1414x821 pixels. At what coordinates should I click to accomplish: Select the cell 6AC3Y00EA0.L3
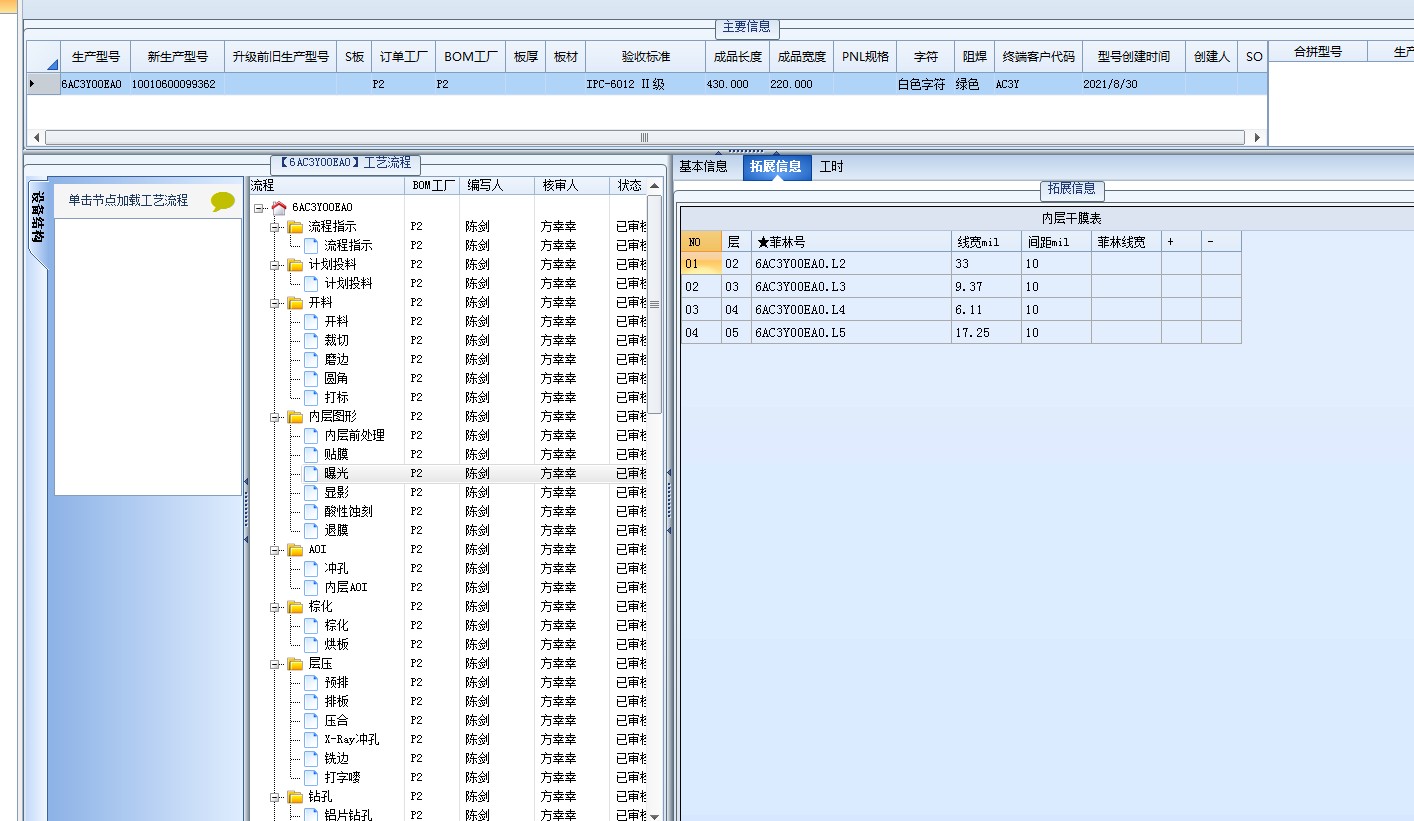851,287
